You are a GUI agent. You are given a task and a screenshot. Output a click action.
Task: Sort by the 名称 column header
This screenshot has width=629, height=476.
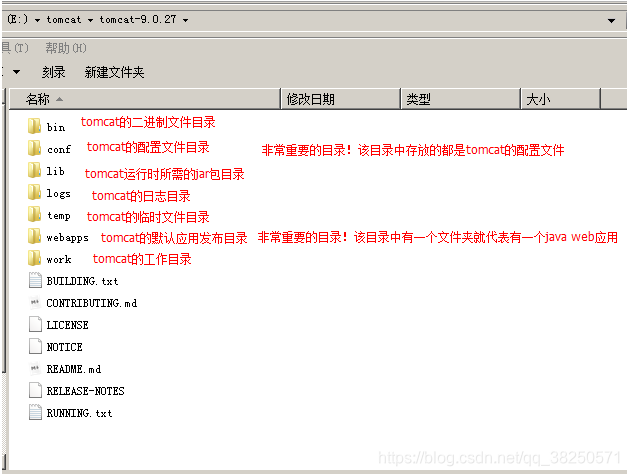point(144,99)
